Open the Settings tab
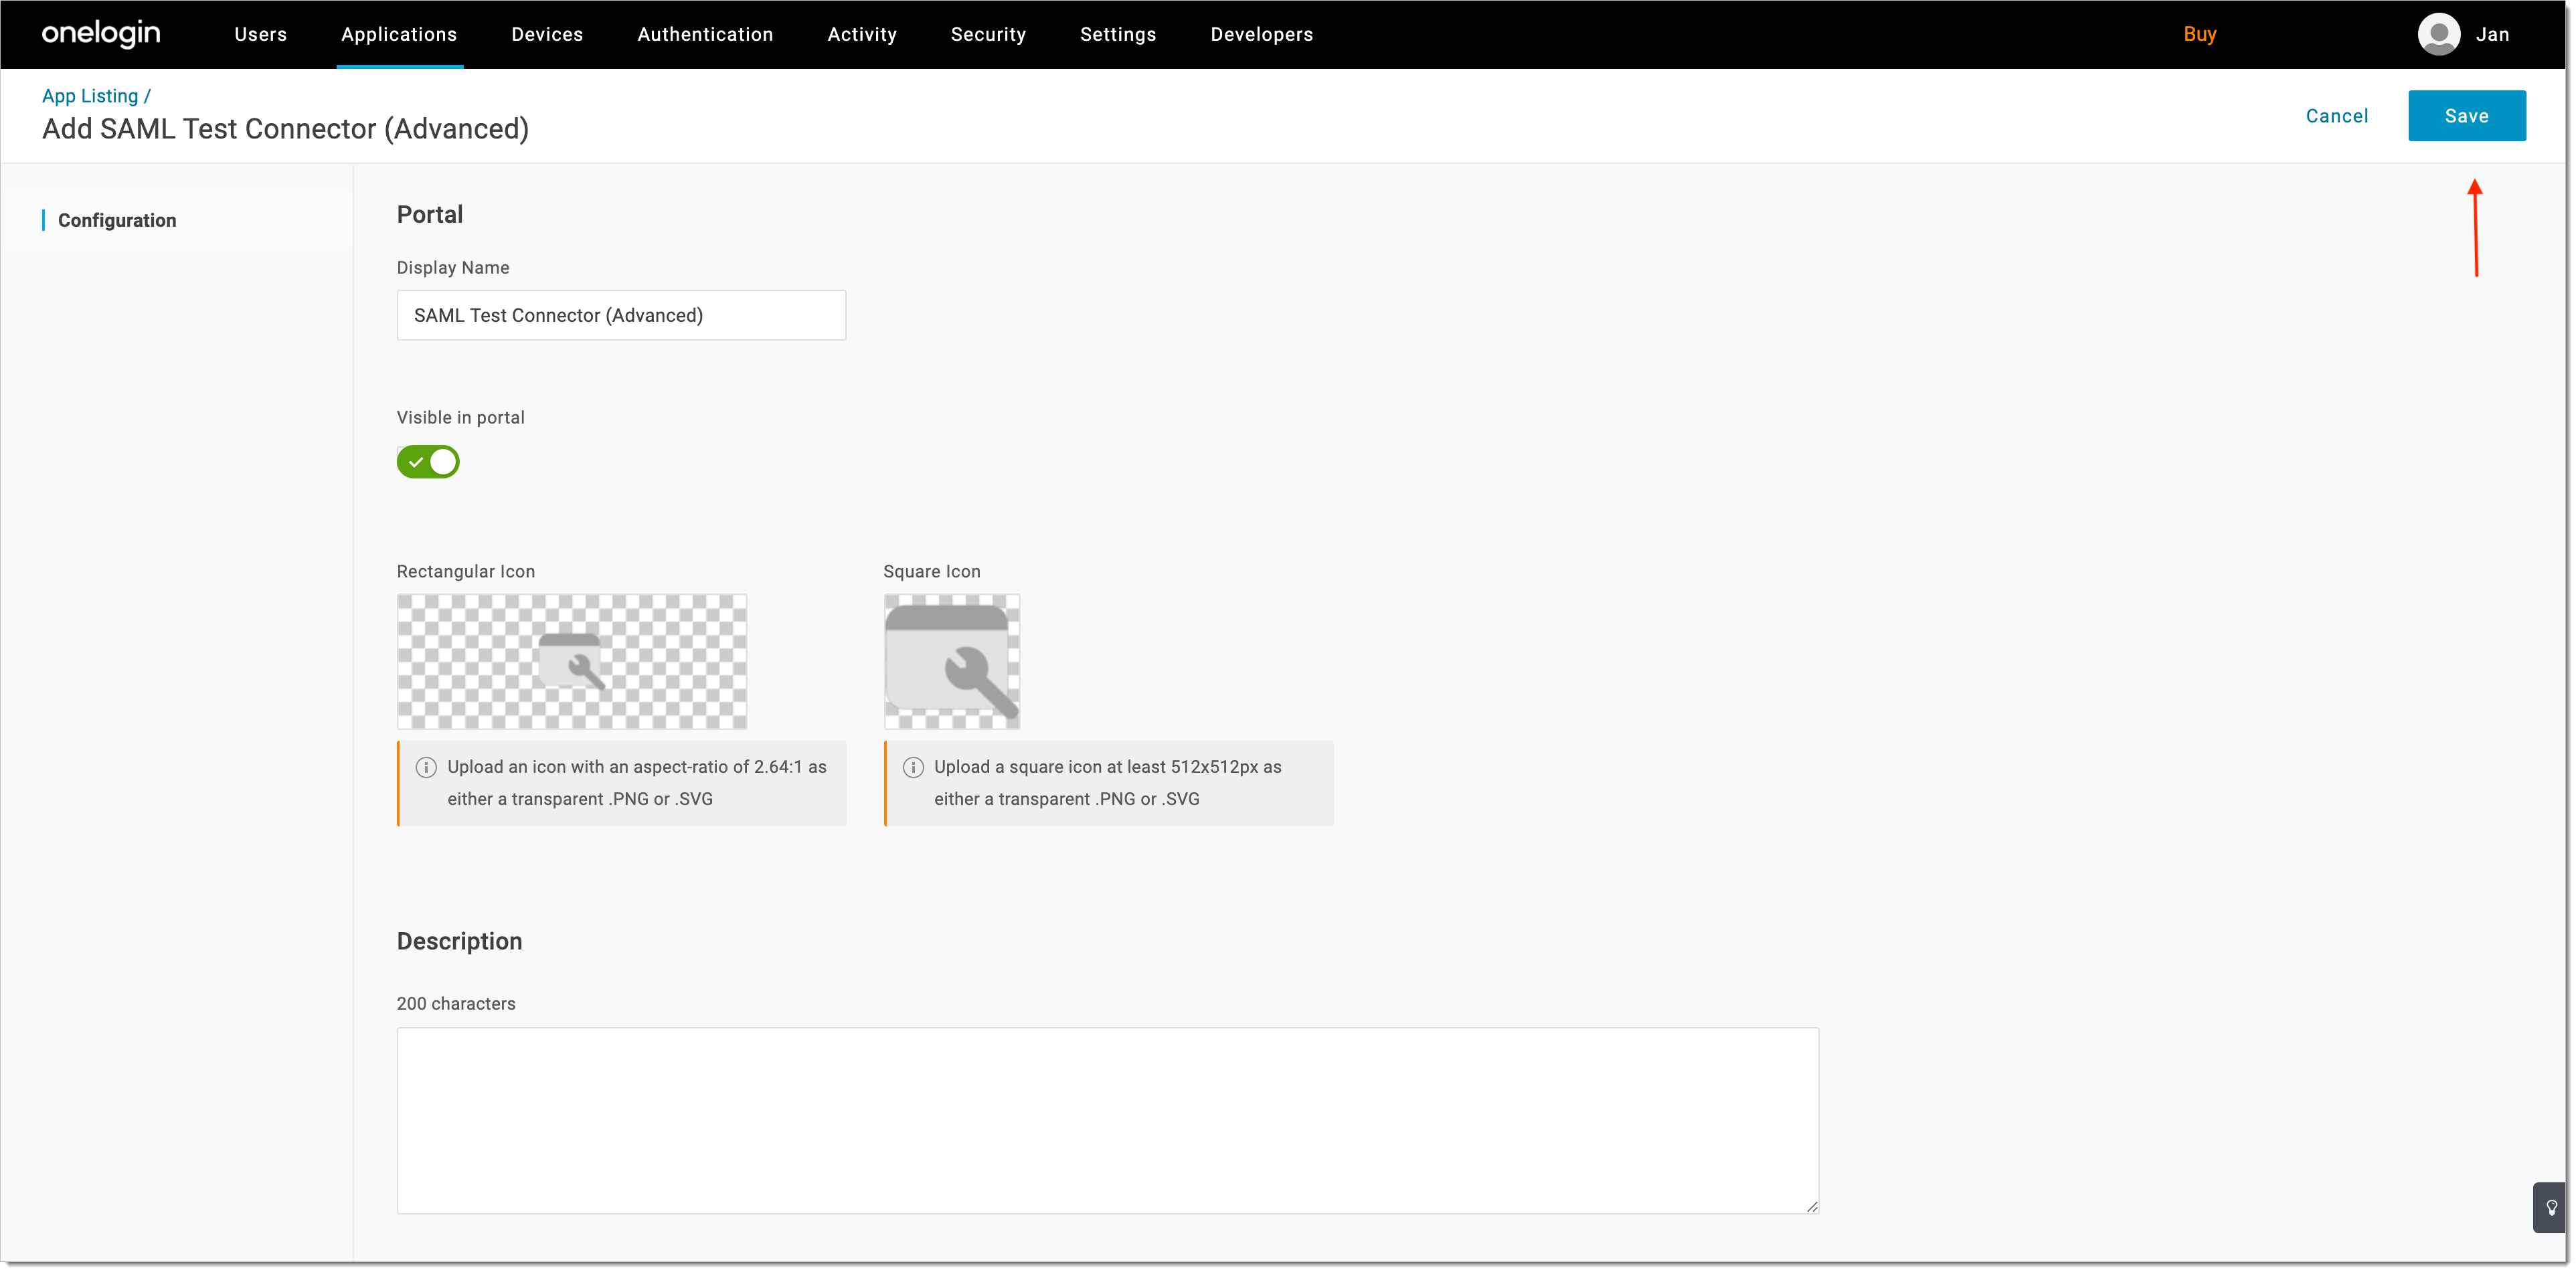2576x1272 pixels. click(x=1118, y=33)
